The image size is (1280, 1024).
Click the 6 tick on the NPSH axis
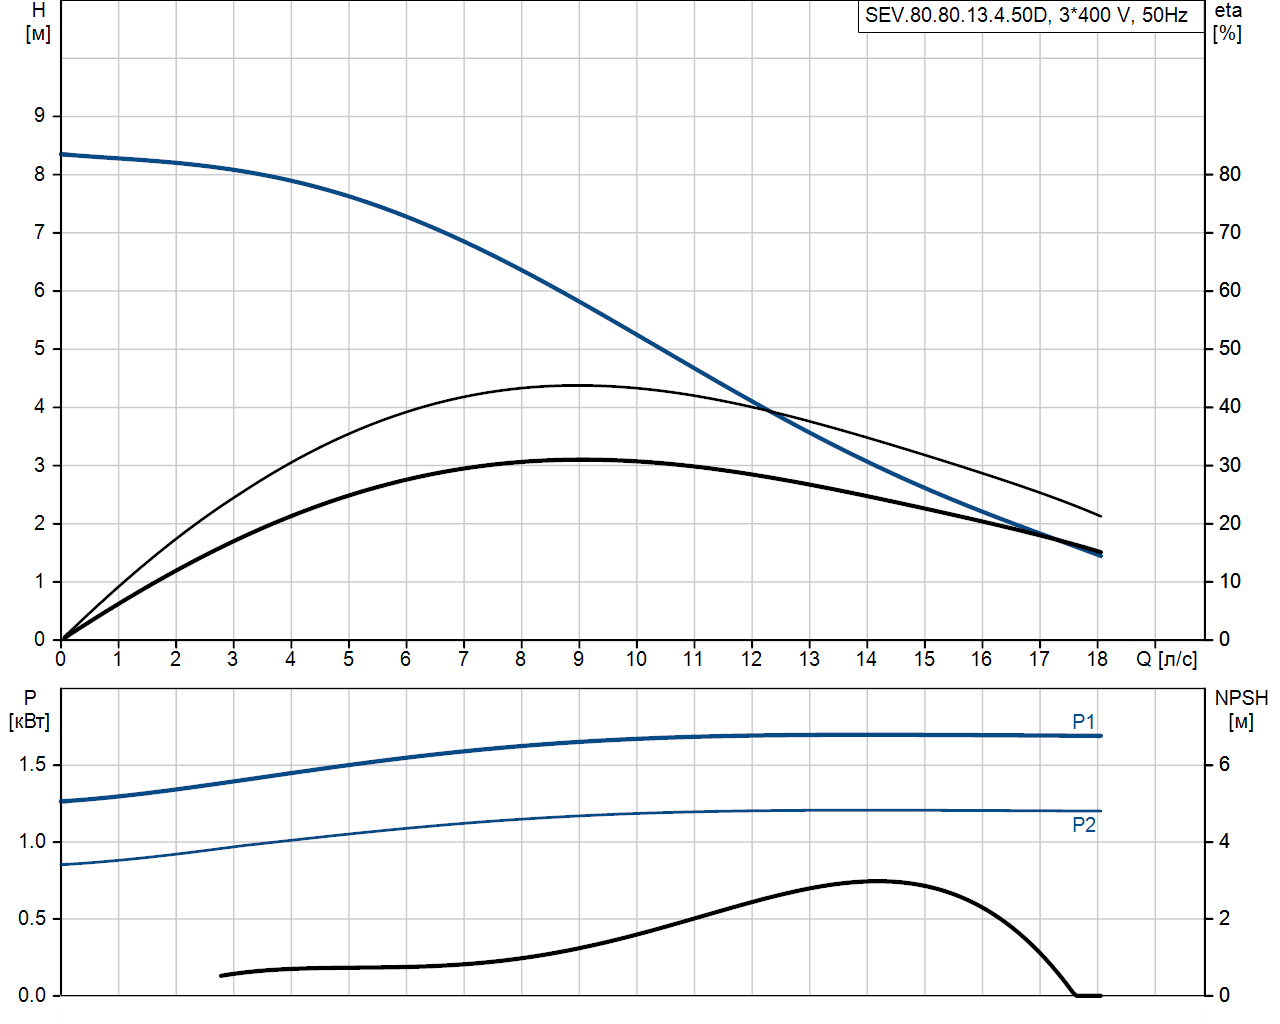[x=1224, y=765]
